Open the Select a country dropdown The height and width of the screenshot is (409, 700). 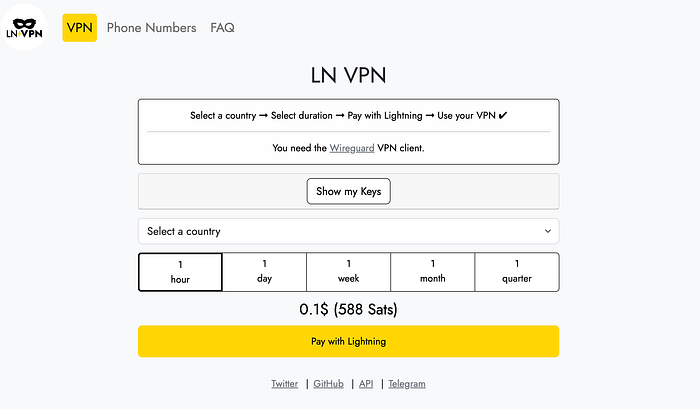point(349,231)
